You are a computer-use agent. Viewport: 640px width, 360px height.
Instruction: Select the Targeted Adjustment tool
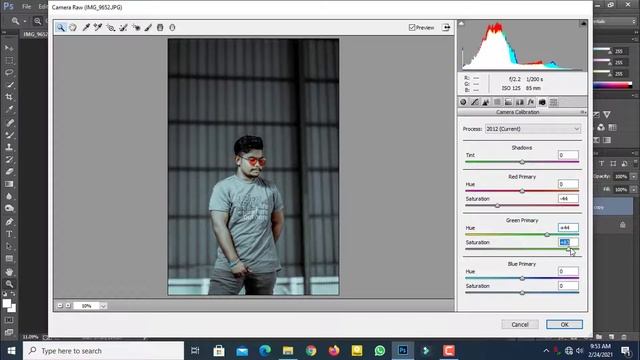[x=110, y=27]
